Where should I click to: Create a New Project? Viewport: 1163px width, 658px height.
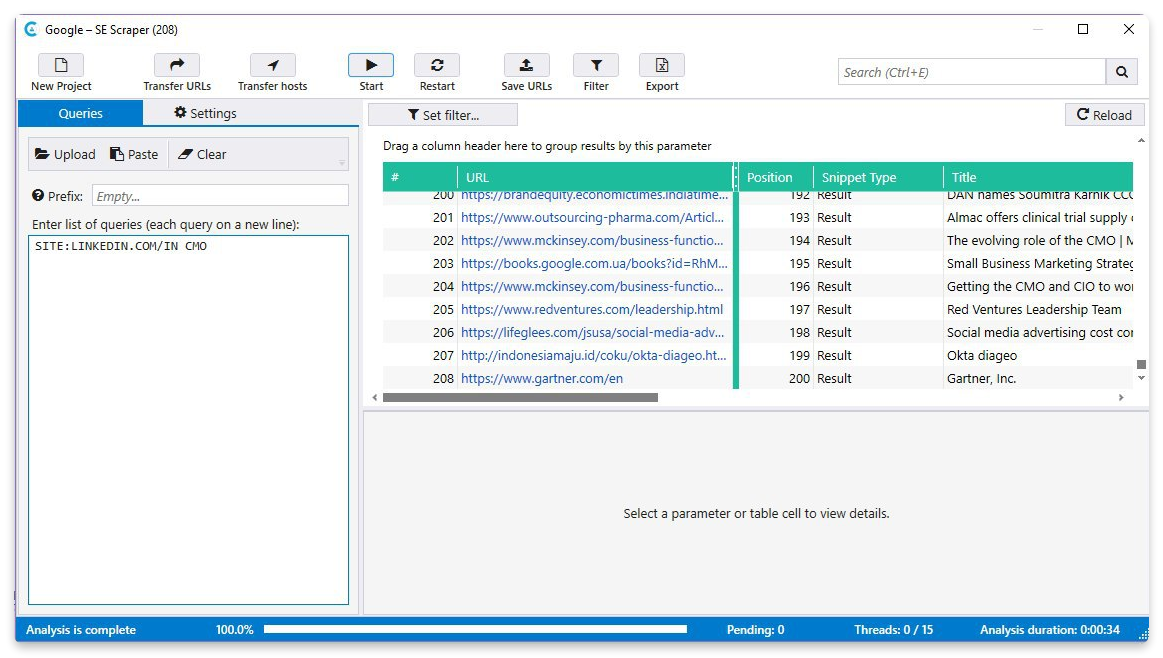point(61,73)
